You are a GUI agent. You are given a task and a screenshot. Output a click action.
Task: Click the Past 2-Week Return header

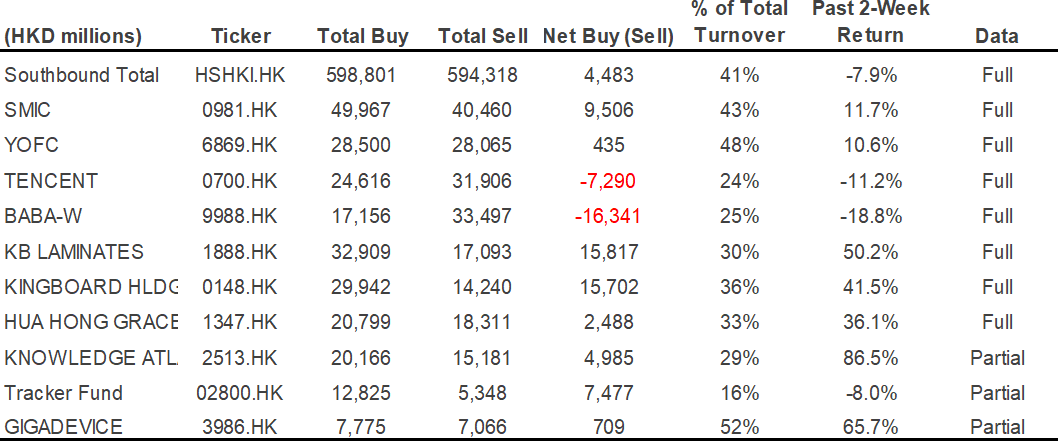pos(870,22)
